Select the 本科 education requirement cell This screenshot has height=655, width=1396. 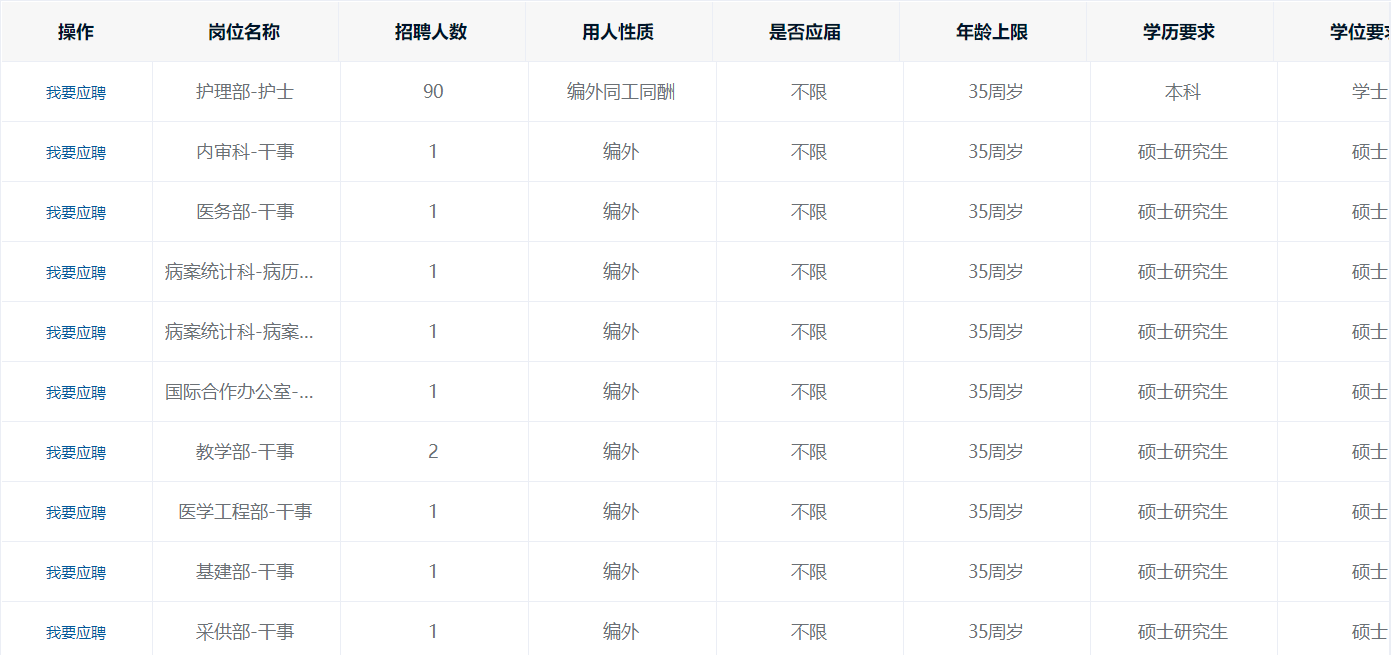1183,92
